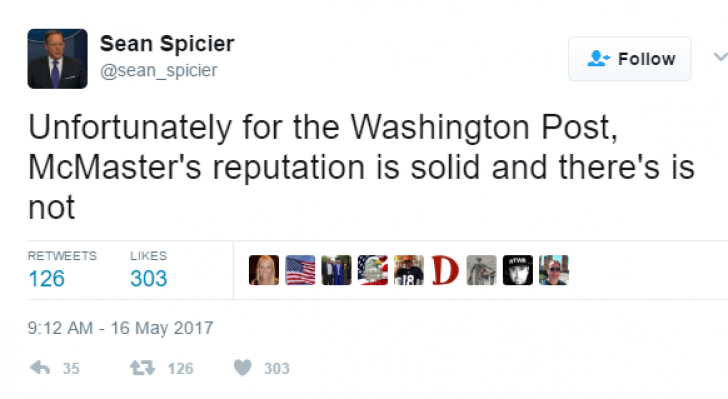Open Sean Spicier's profile picture

click(x=58, y=59)
